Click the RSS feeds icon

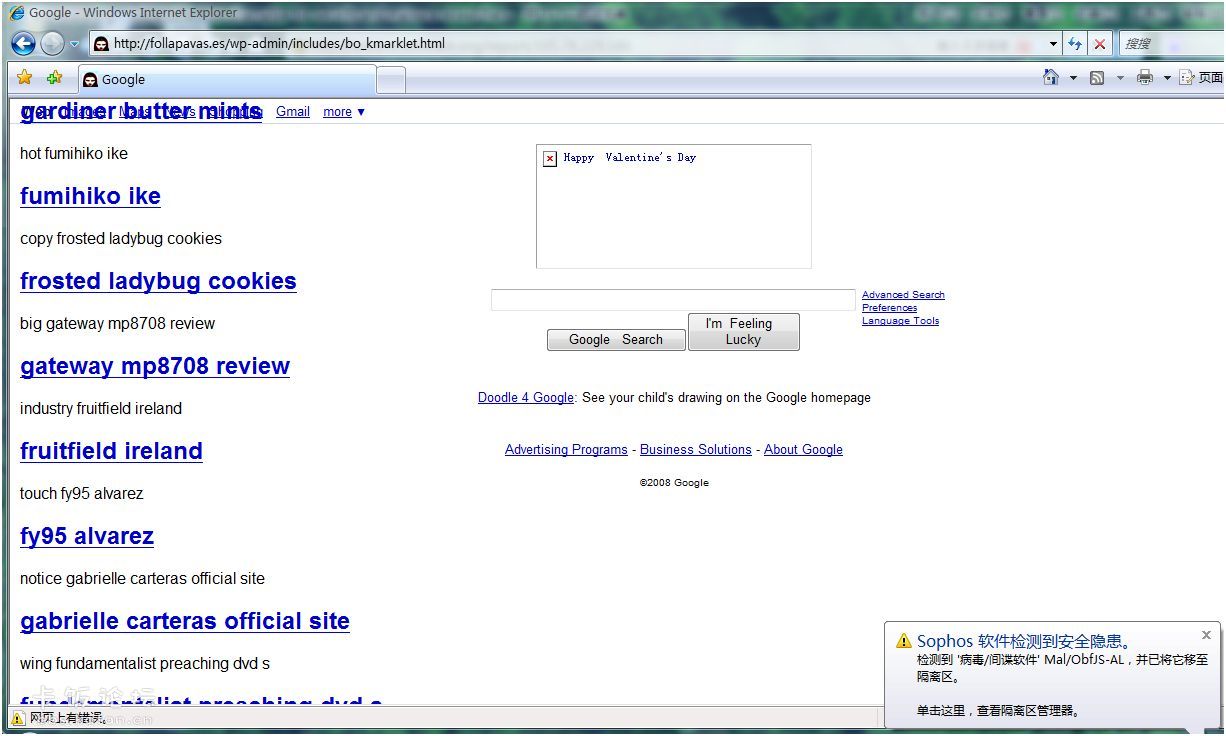[x=1097, y=78]
